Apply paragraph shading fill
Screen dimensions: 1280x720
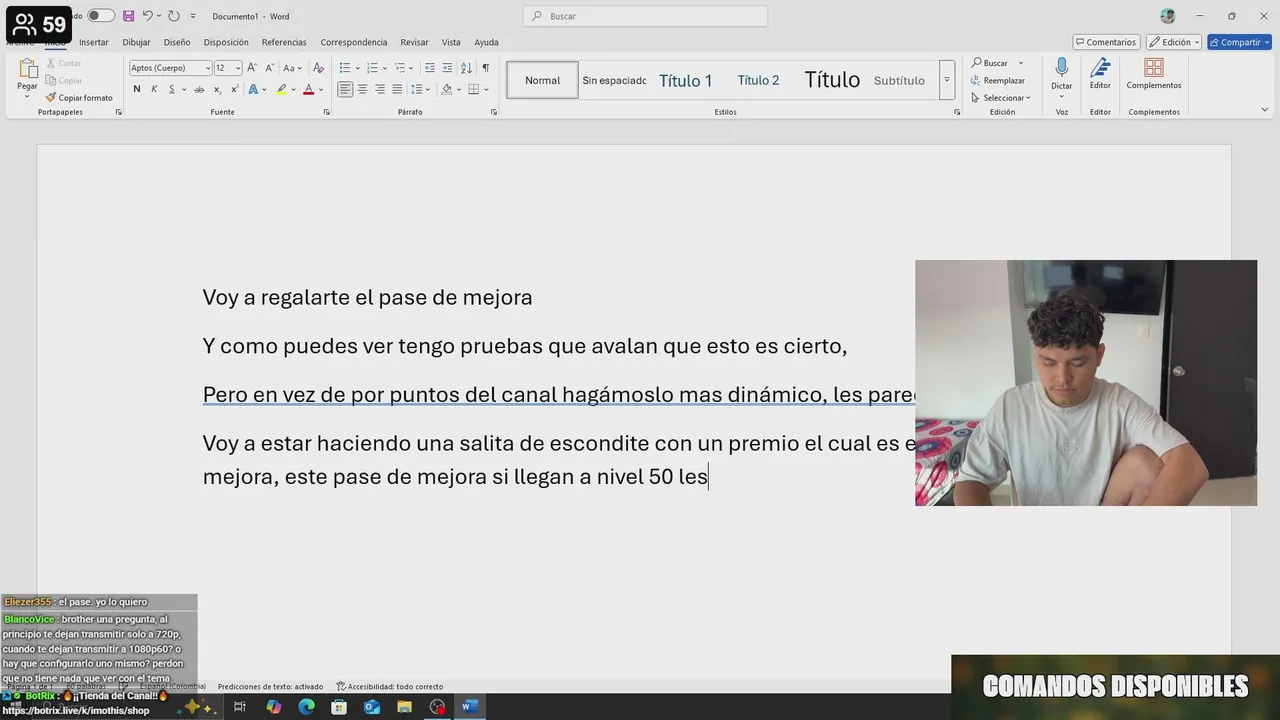446,89
